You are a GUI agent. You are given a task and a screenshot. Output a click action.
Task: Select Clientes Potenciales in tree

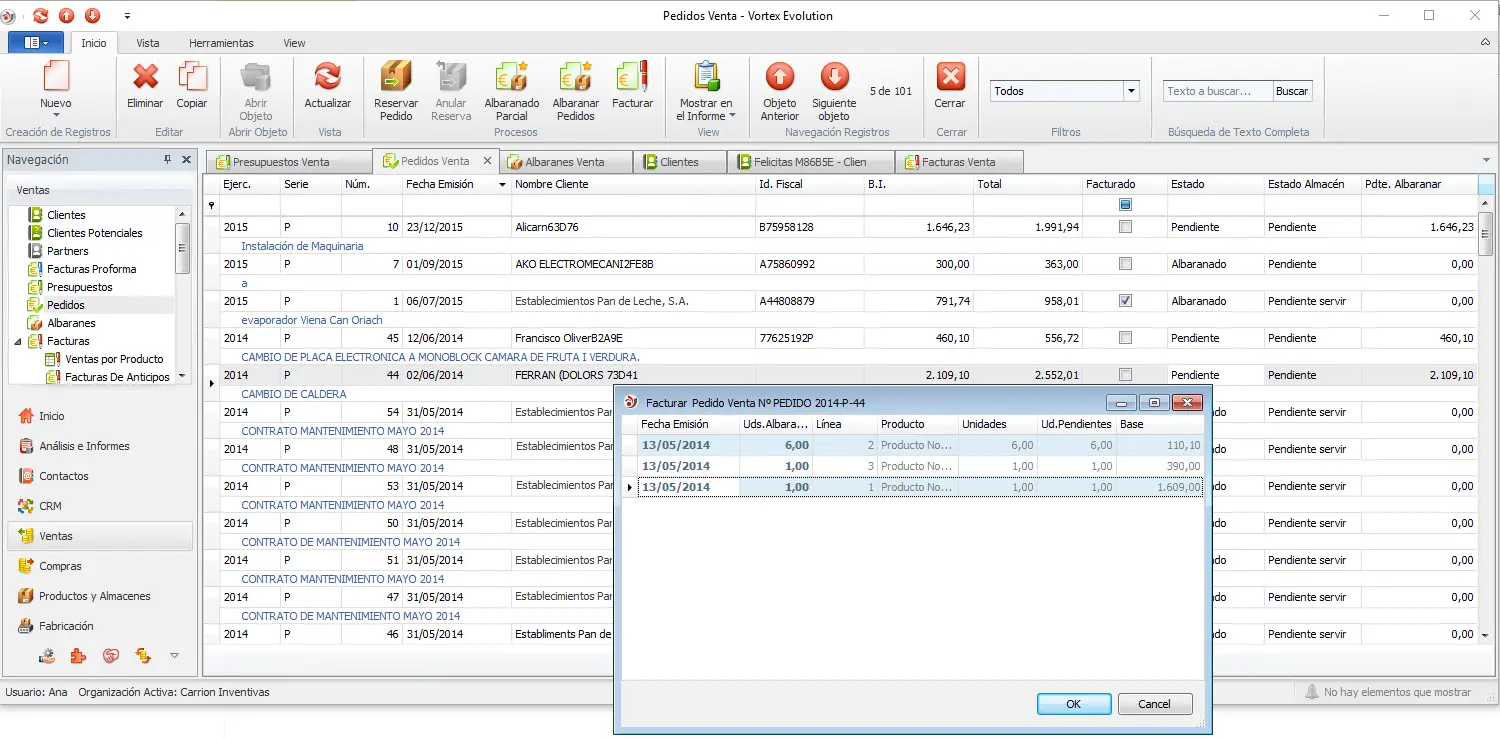click(94, 233)
